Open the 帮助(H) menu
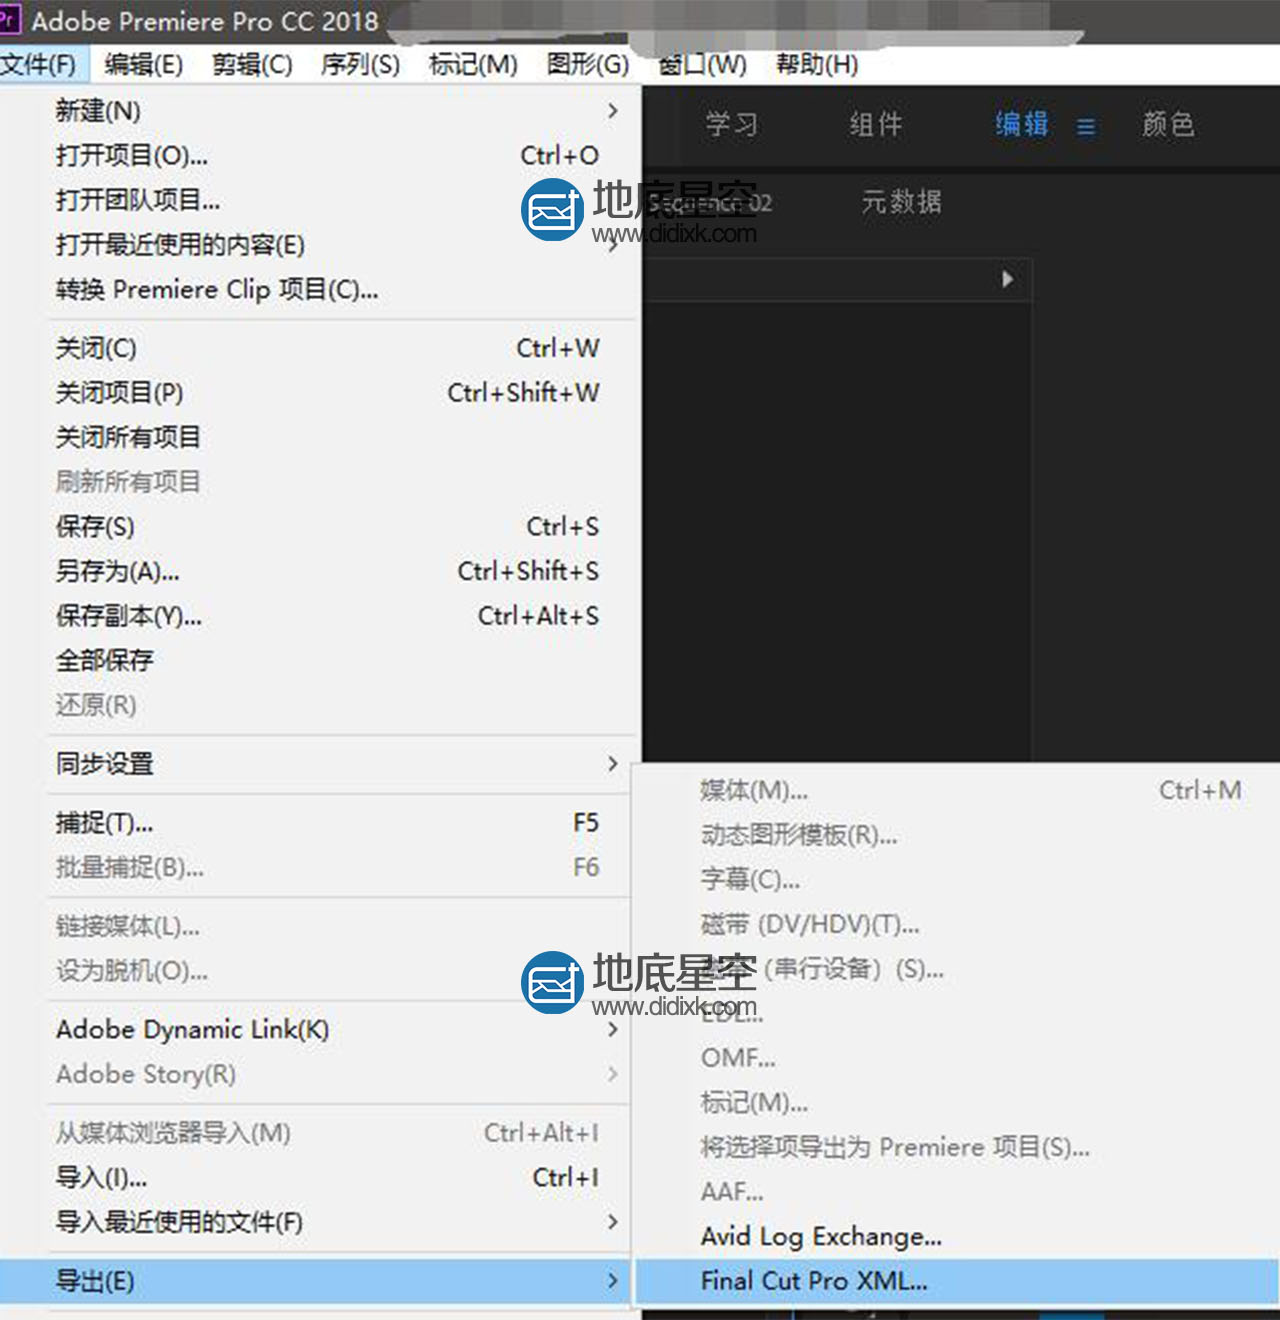The width and height of the screenshot is (1280, 1320). coord(817,65)
